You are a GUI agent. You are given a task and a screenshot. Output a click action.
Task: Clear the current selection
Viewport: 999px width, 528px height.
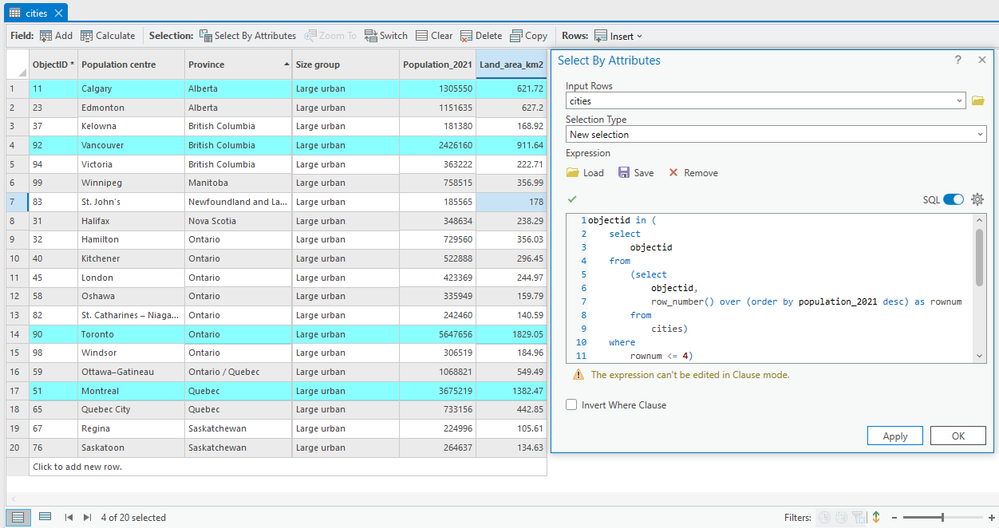click(x=434, y=36)
